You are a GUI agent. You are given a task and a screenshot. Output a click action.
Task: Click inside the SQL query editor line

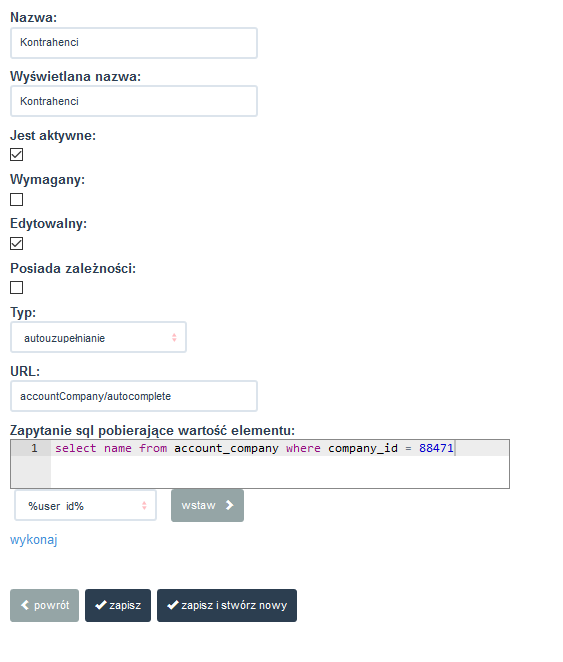(280, 448)
